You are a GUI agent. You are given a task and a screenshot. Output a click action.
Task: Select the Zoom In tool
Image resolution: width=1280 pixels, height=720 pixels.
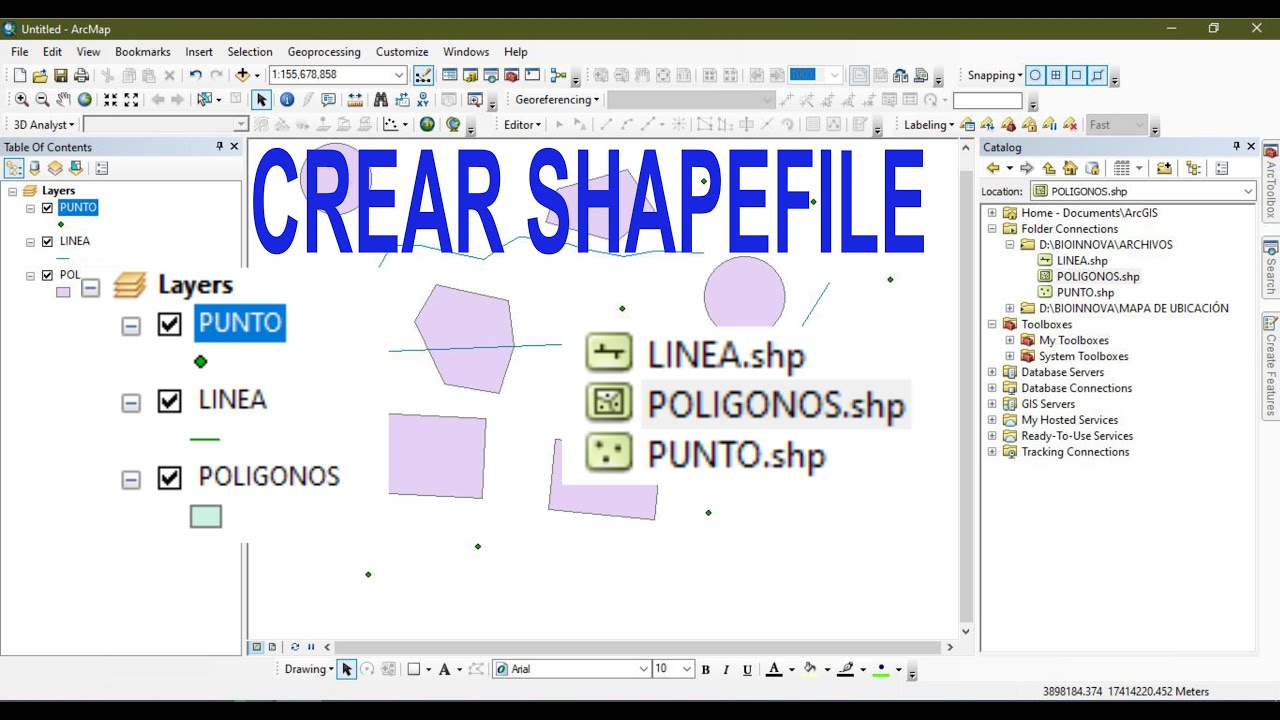tap(21, 99)
